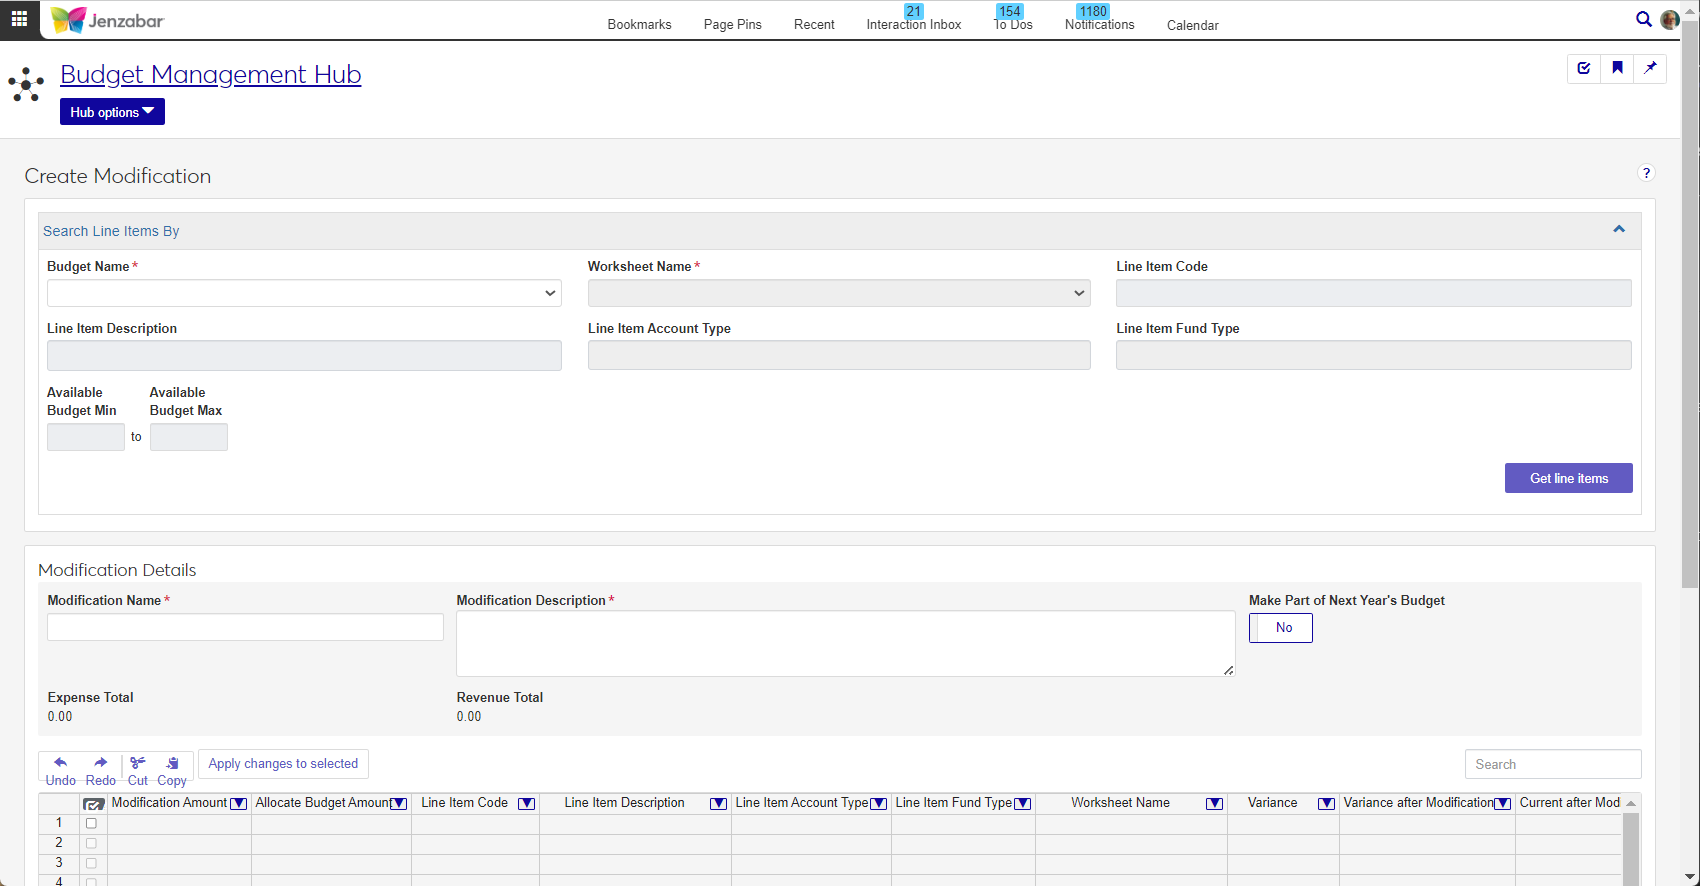Click the bookmark icon in page toolbar
Image resolution: width=1700 pixels, height=886 pixels.
[x=1617, y=68]
